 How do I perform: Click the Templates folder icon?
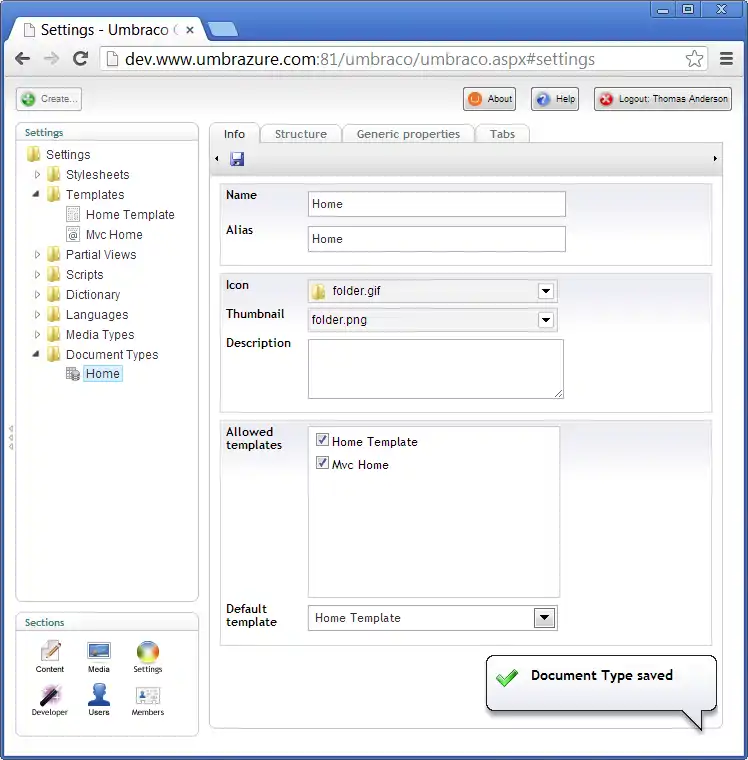tap(54, 194)
